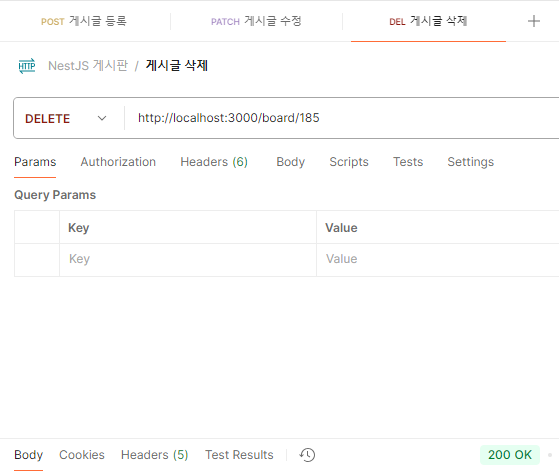Switch to the POST 게시글 등록 tab
Viewport: 559px width, 472px height.
point(84,21)
